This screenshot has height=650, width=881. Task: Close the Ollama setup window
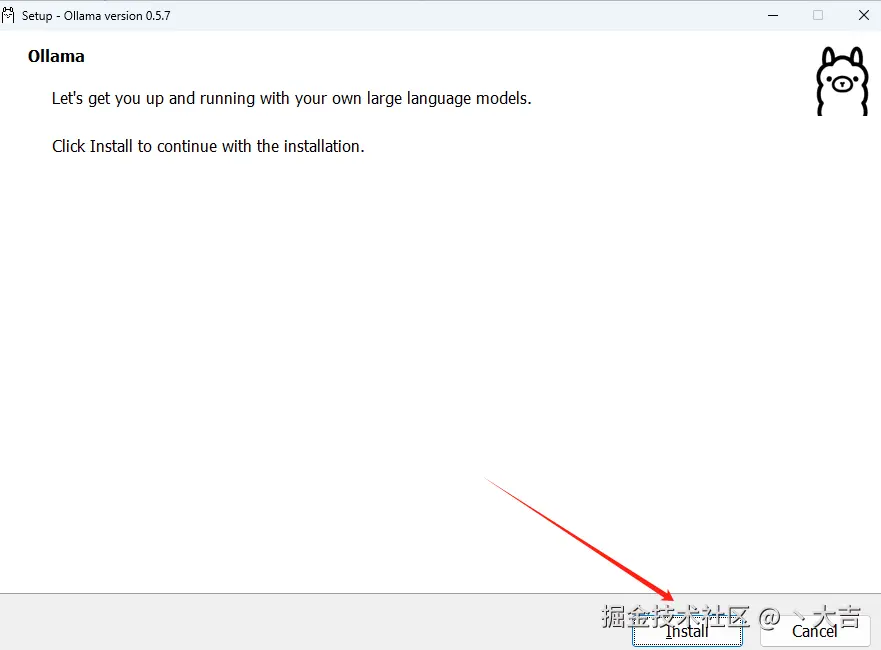point(864,15)
